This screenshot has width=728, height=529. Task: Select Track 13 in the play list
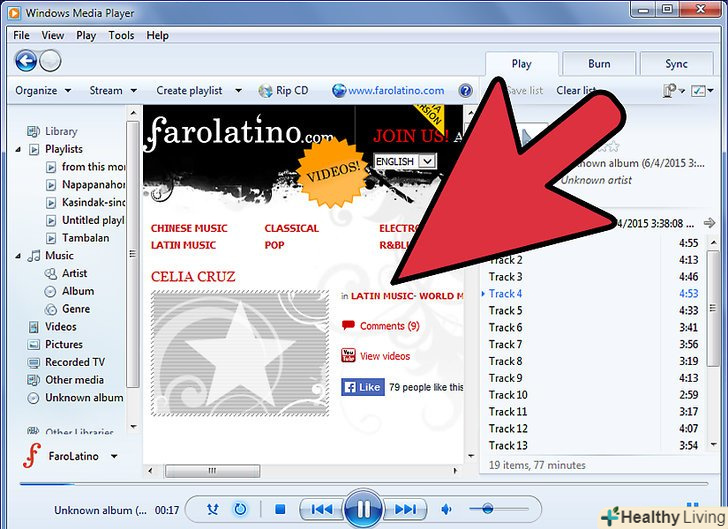[x=593, y=445]
